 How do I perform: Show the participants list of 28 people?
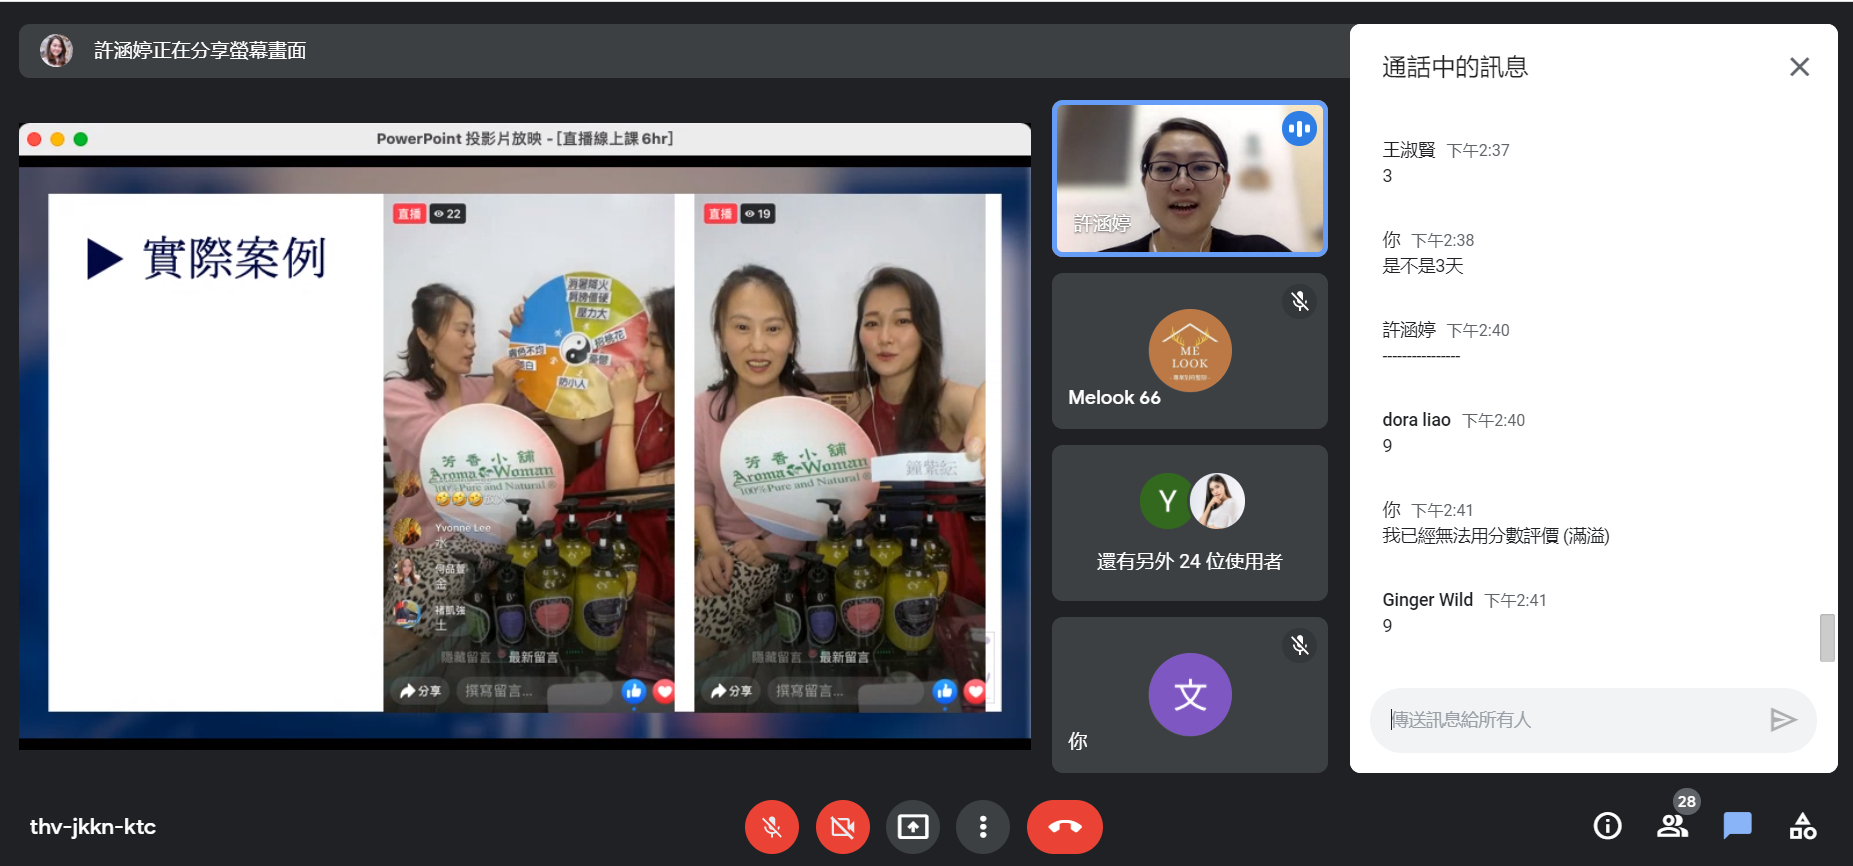pos(1672,826)
